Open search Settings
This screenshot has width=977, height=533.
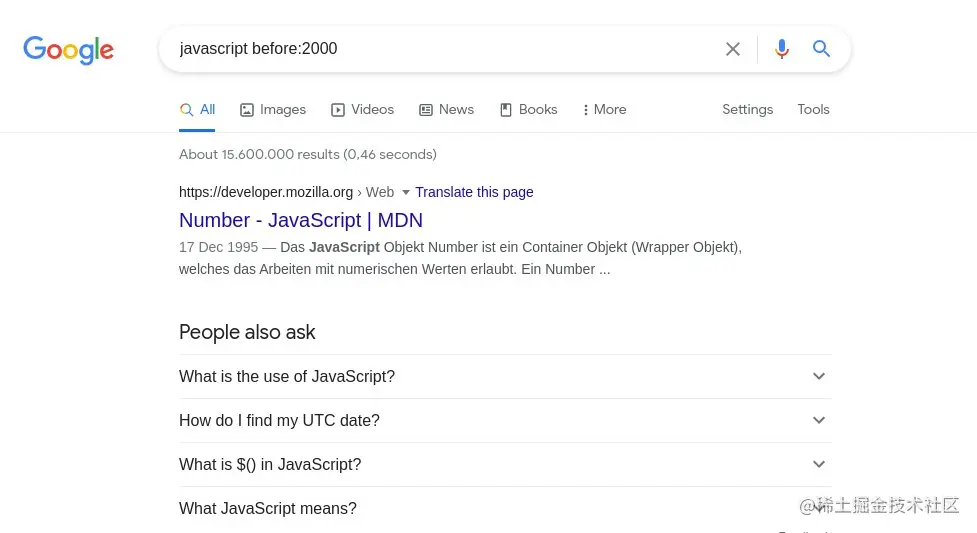(x=747, y=110)
